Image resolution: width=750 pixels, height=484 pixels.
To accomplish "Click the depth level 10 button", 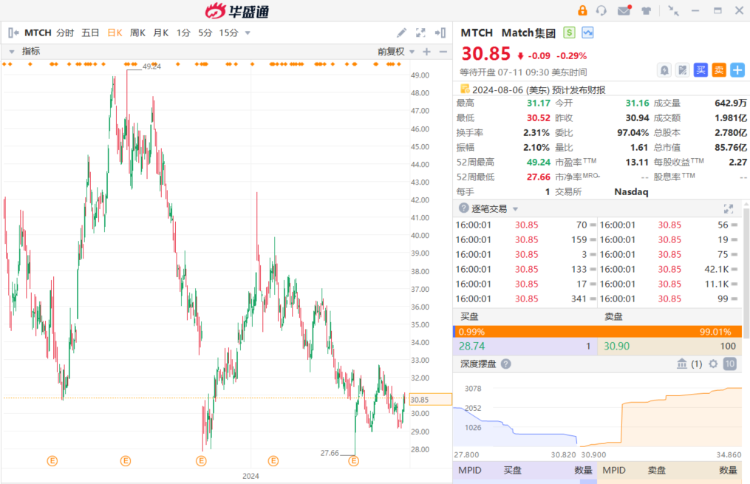I will pyautogui.click(x=729, y=364).
